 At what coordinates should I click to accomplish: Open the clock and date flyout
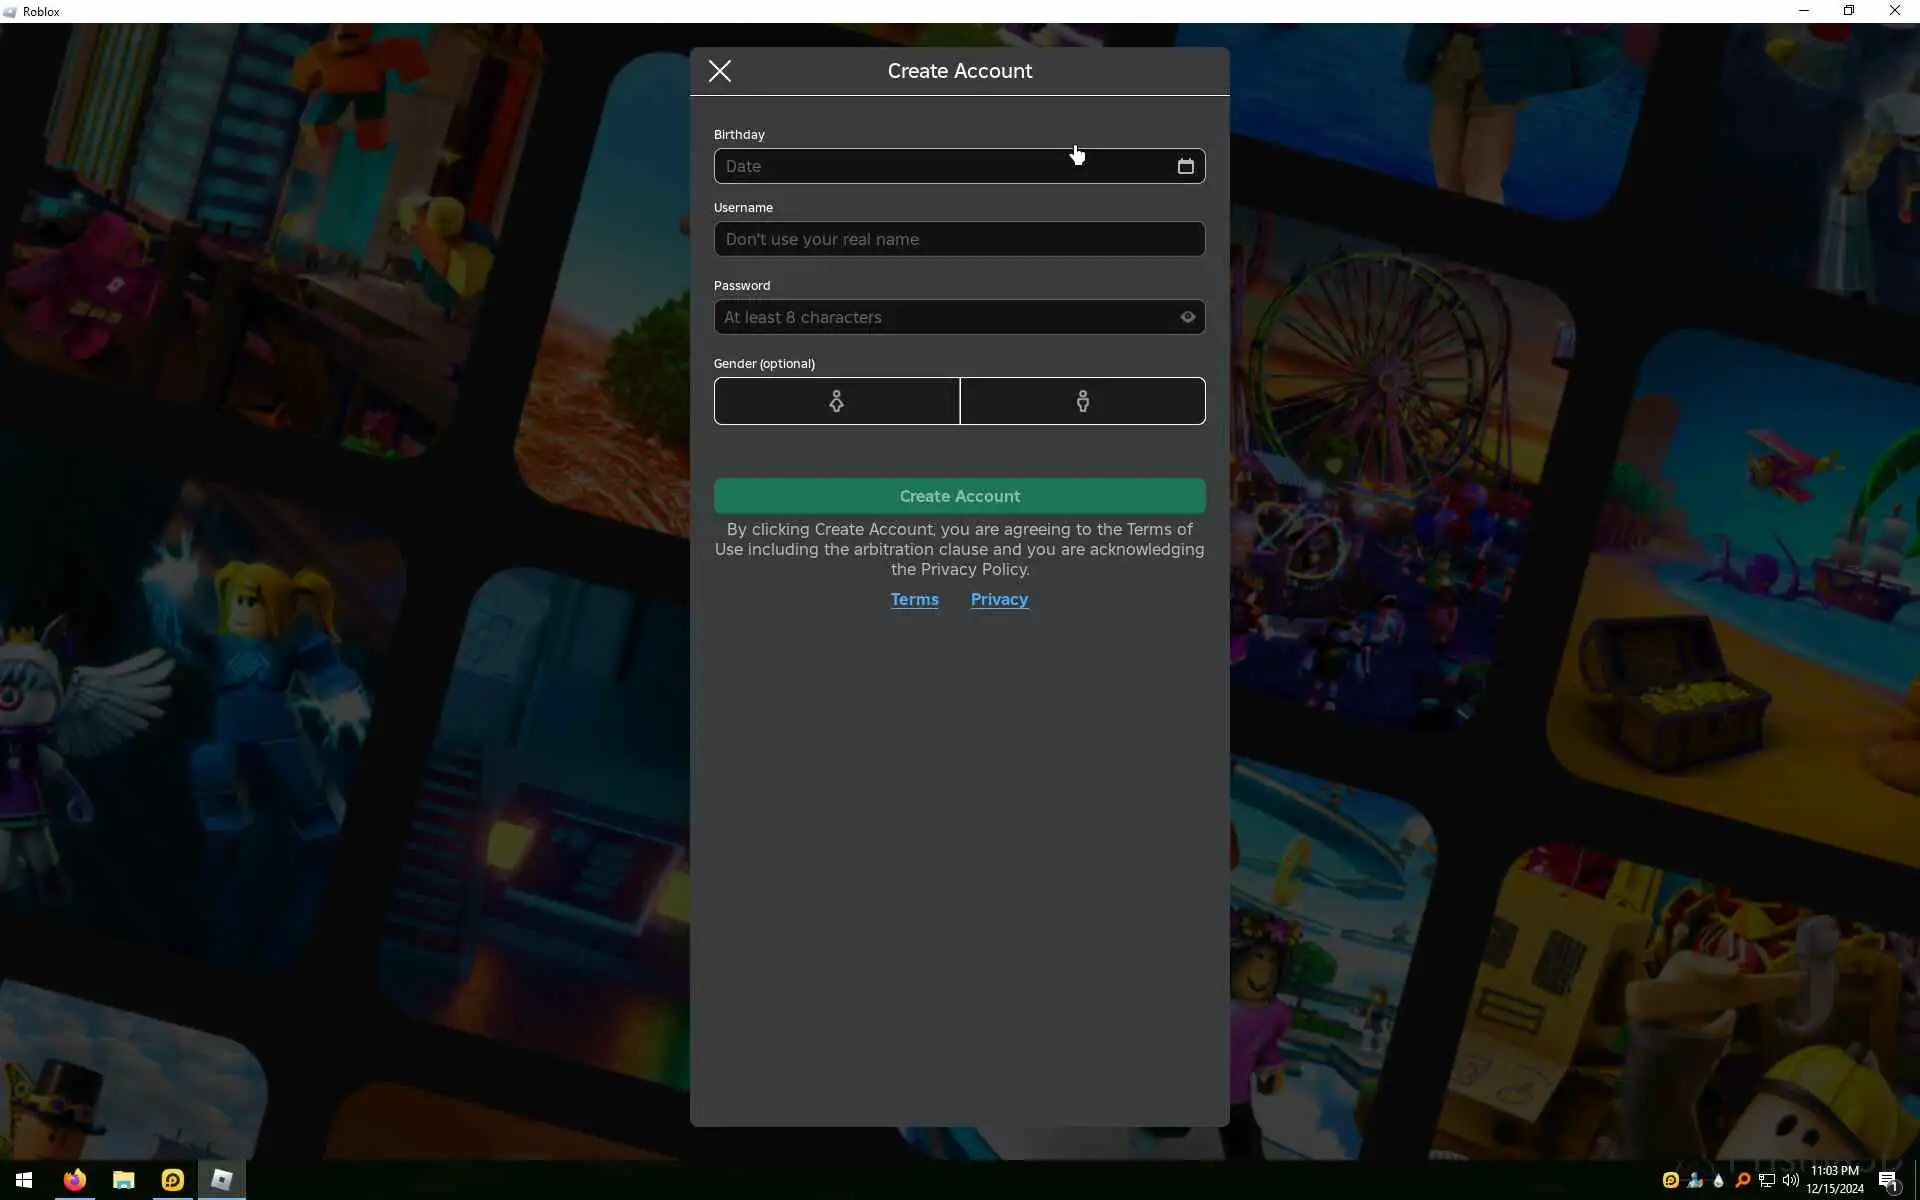1834,1180
